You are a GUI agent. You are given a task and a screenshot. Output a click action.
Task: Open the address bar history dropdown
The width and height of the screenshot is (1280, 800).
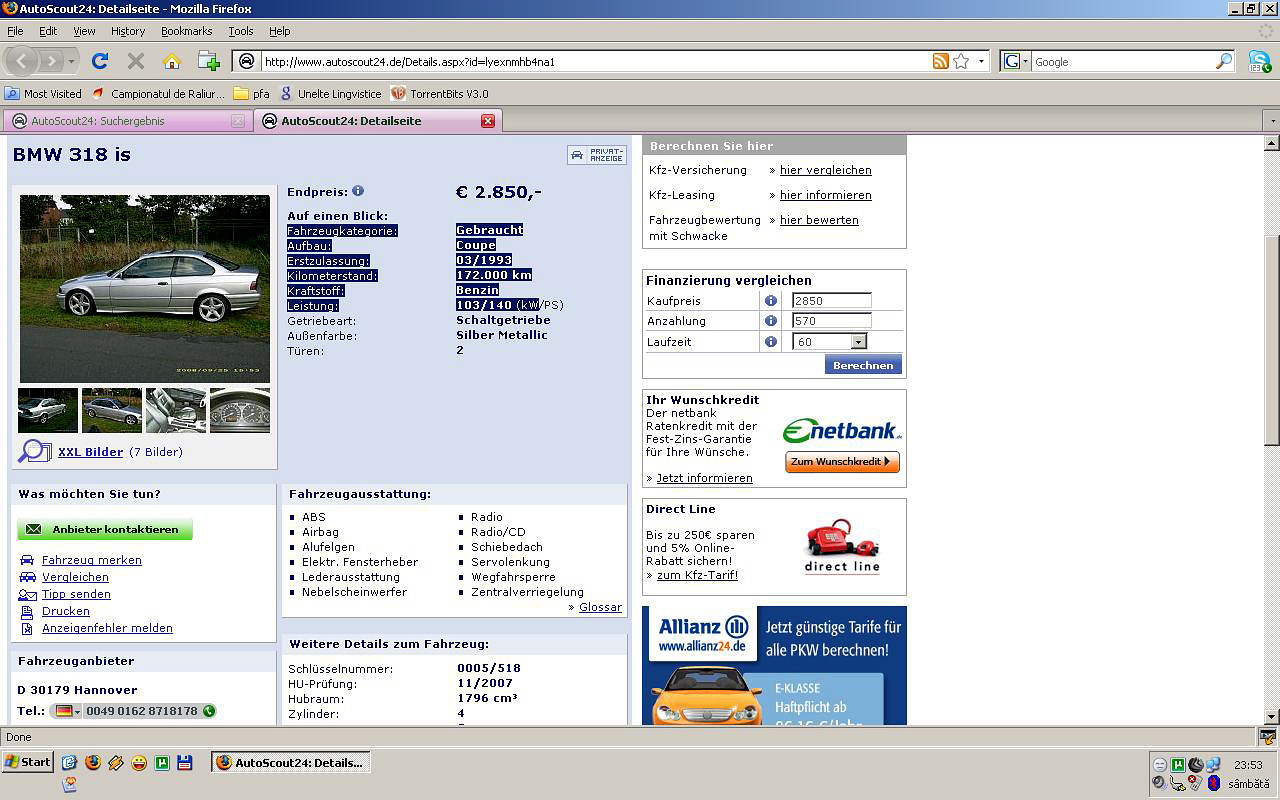pos(981,61)
